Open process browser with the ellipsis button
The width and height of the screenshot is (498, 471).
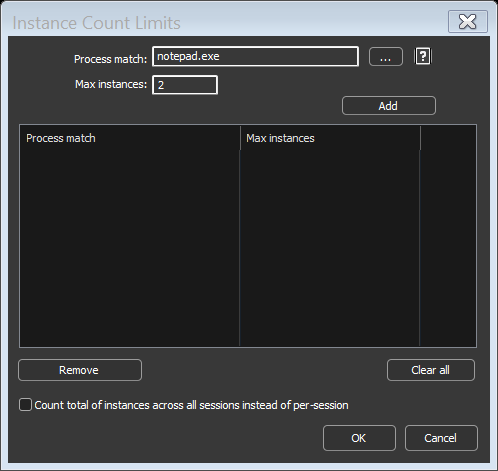click(386, 57)
